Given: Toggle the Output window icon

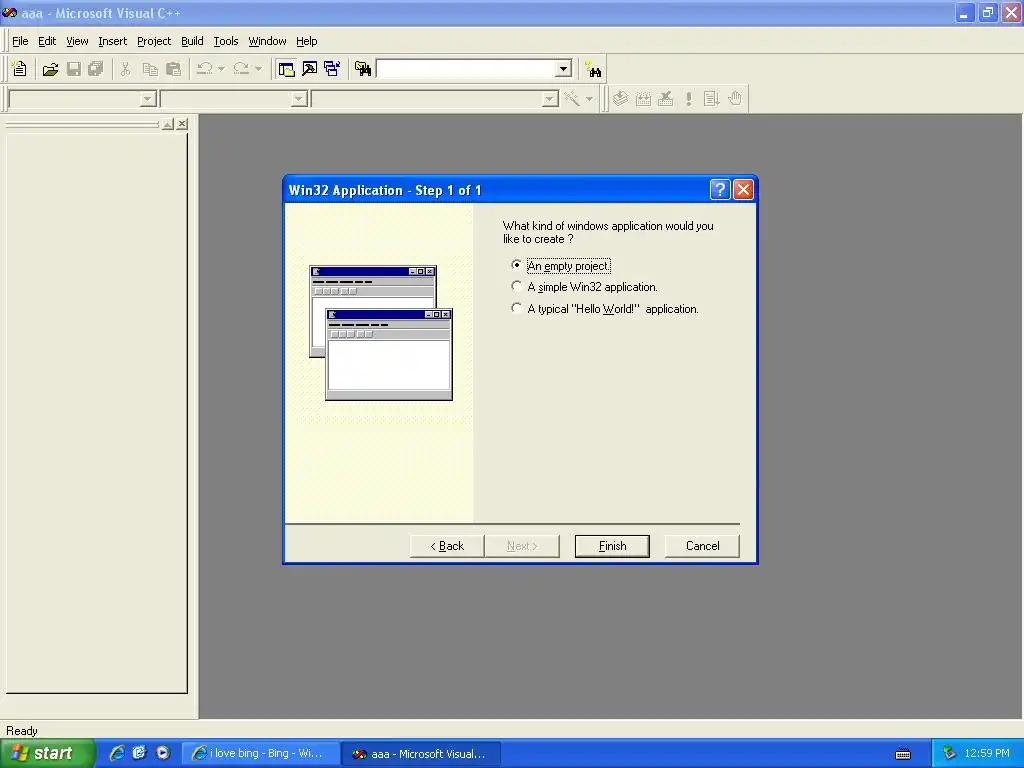Looking at the screenshot, I should pyautogui.click(x=310, y=69).
